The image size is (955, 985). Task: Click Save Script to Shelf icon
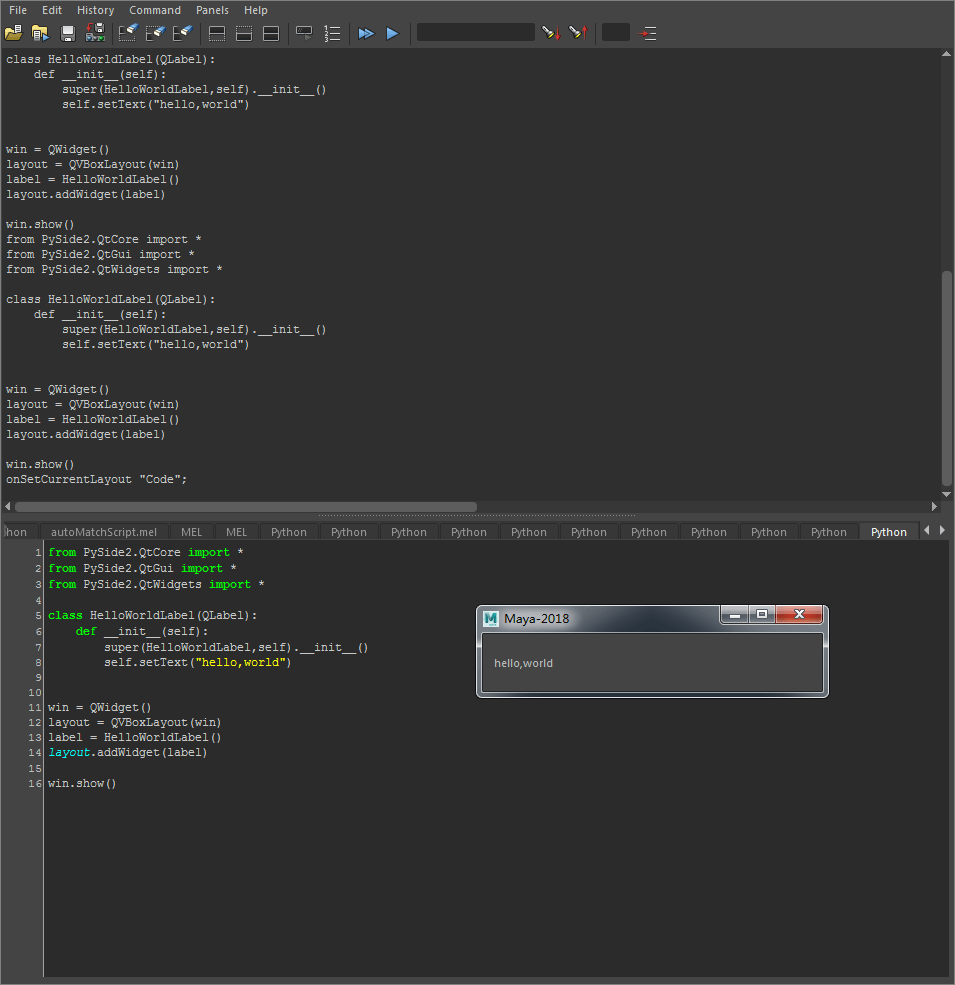pyautogui.click(x=95, y=33)
